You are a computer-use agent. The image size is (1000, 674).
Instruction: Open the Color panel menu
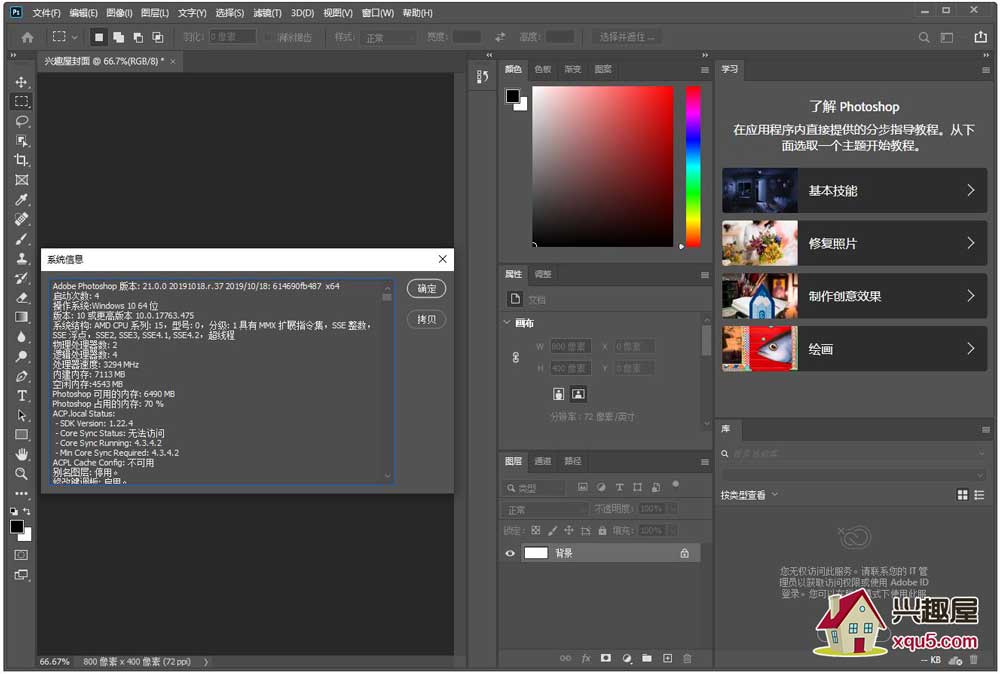tap(704, 70)
